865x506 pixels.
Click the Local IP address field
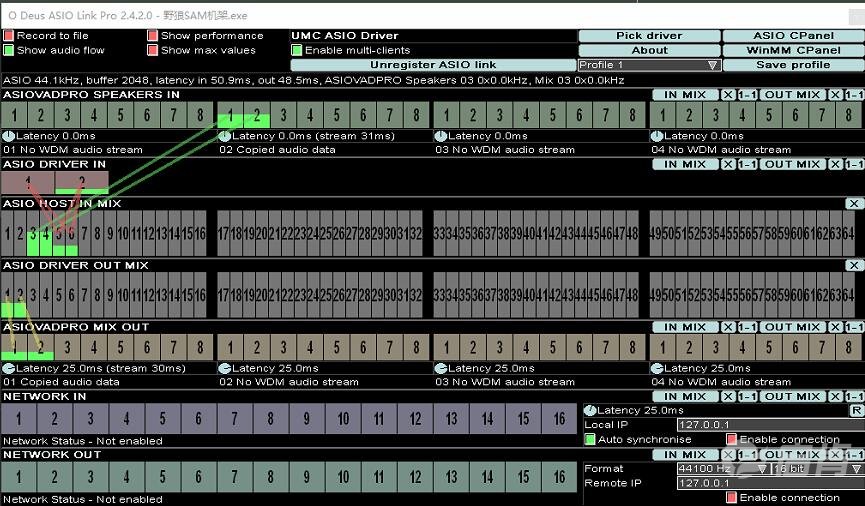point(770,425)
